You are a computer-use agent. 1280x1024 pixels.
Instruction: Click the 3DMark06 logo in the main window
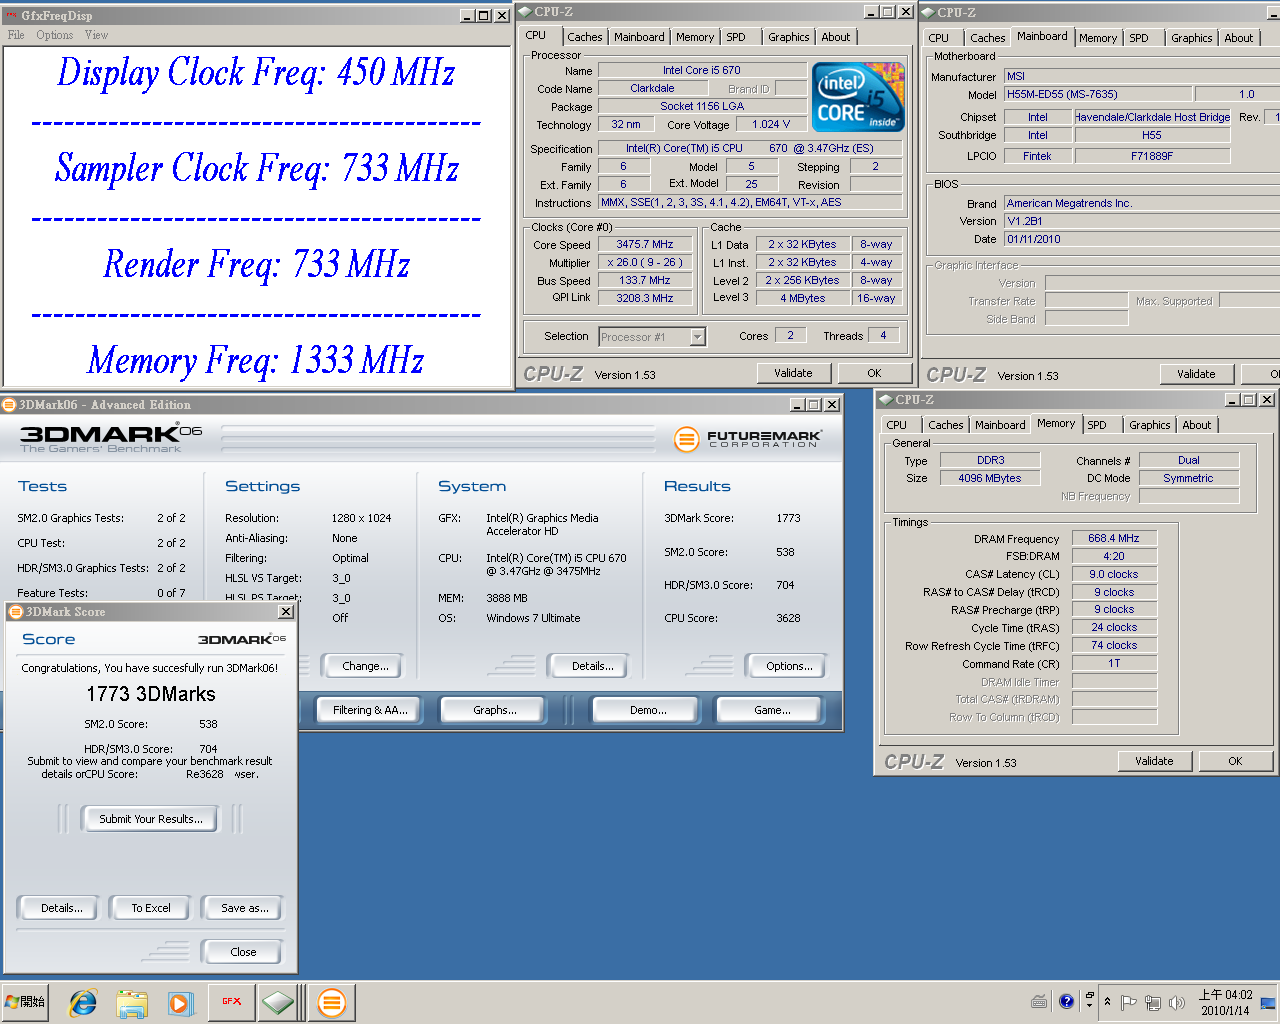coord(111,437)
